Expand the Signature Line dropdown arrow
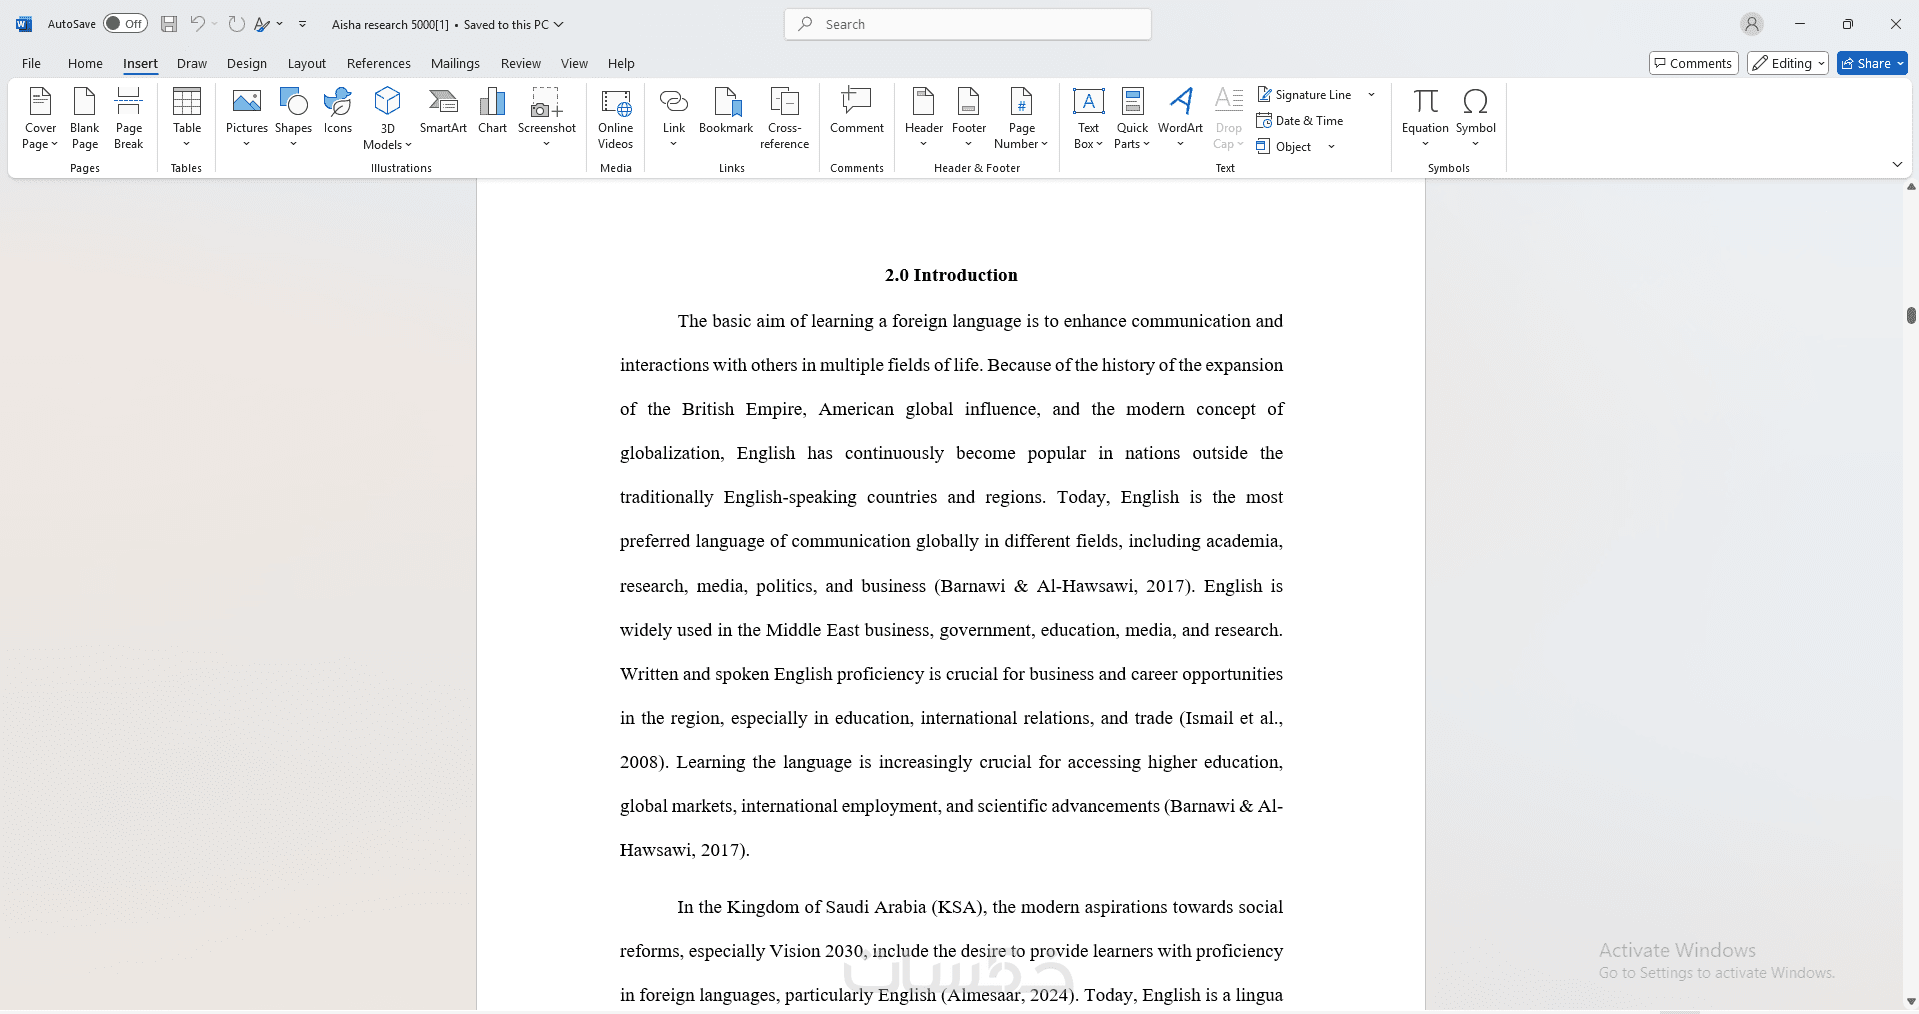This screenshot has height=1014, width=1919. [1372, 95]
